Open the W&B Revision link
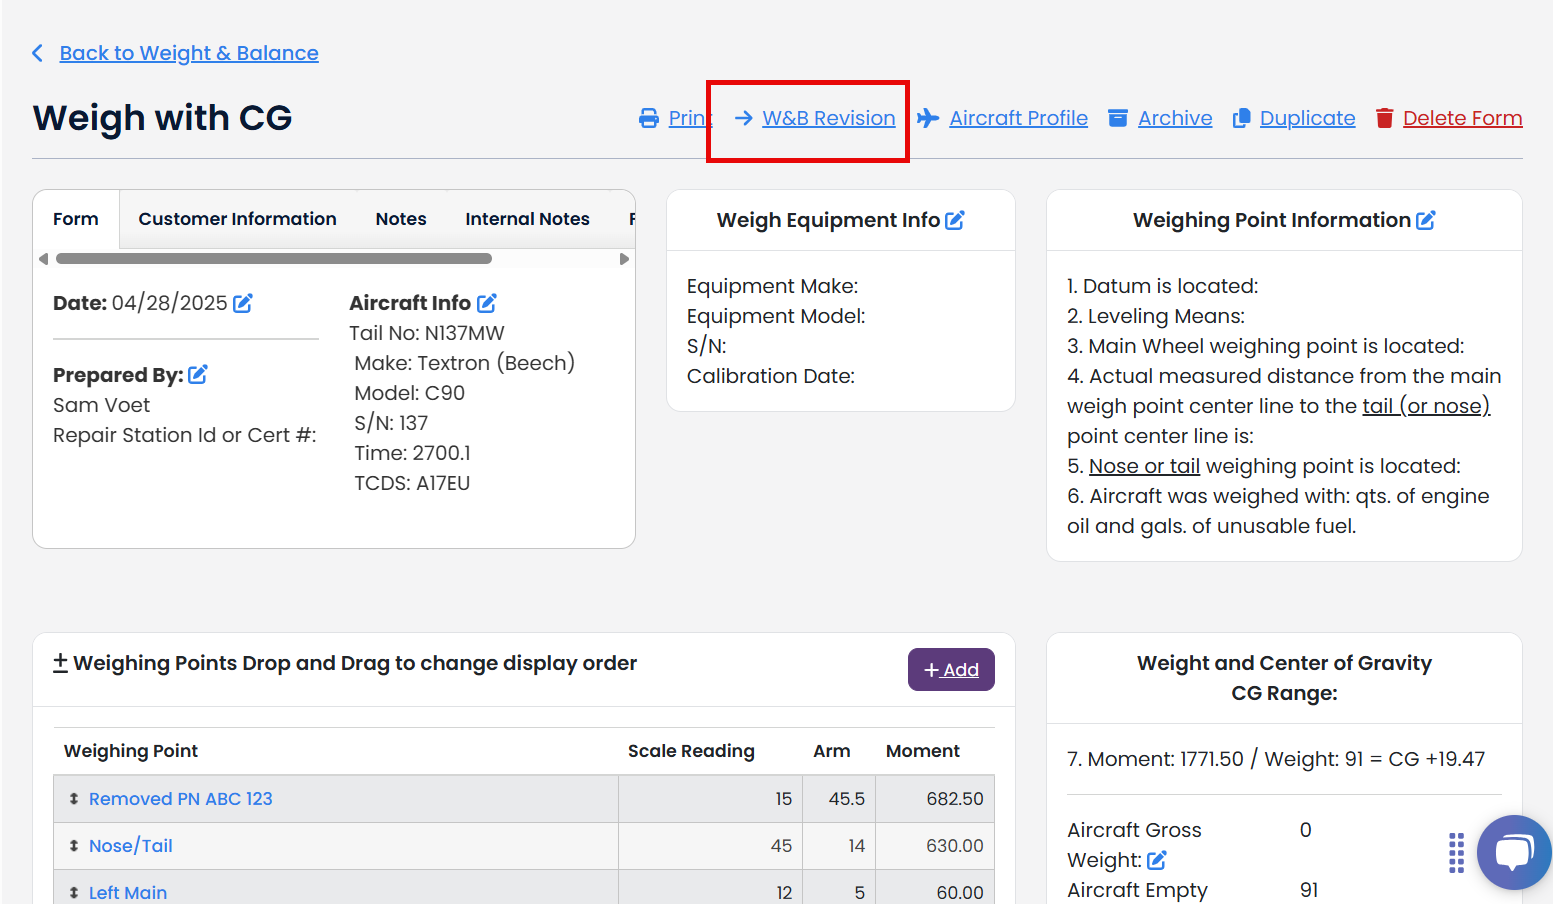Screen dimensions: 1553x904 828,118
